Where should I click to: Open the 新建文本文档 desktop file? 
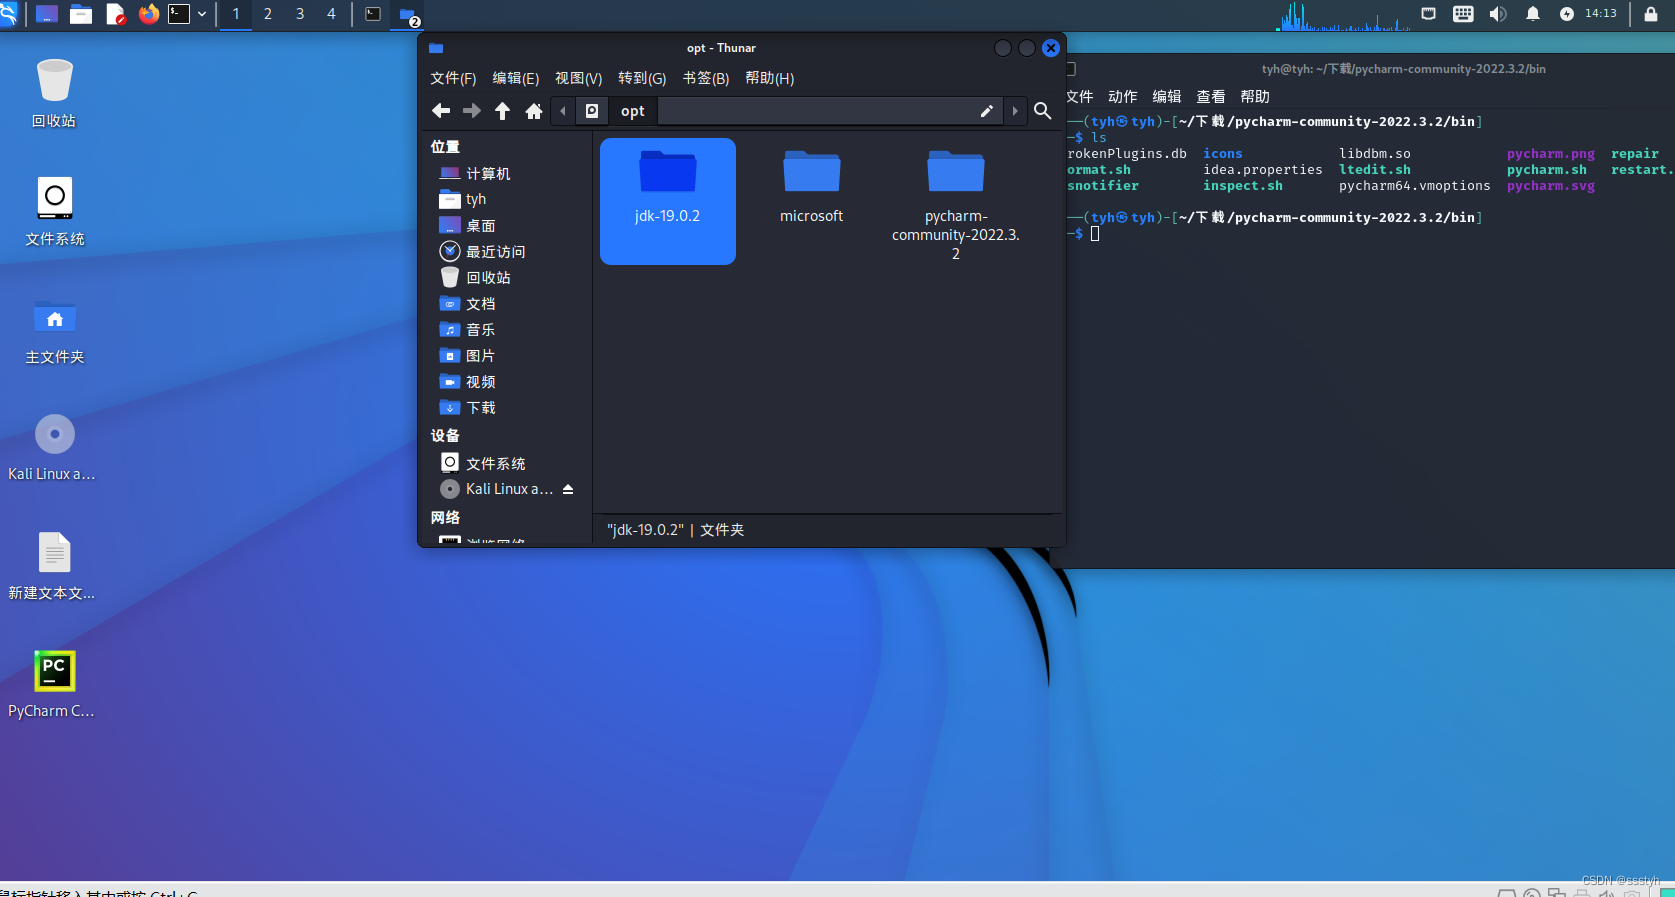pyautogui.click(x=54, y=565)
